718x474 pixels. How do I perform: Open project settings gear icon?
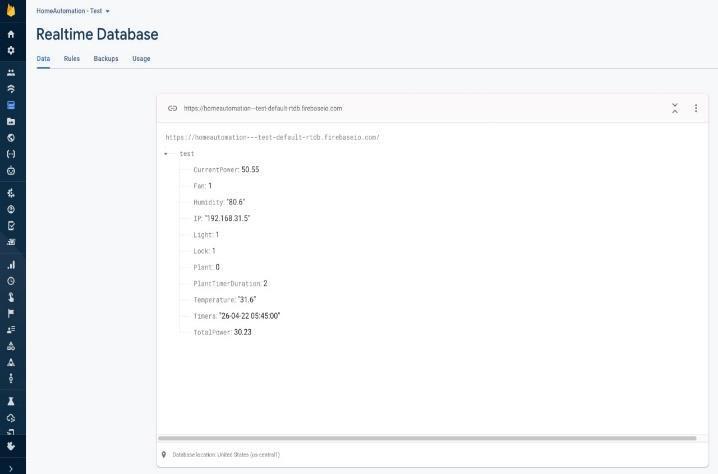point(11,50)
